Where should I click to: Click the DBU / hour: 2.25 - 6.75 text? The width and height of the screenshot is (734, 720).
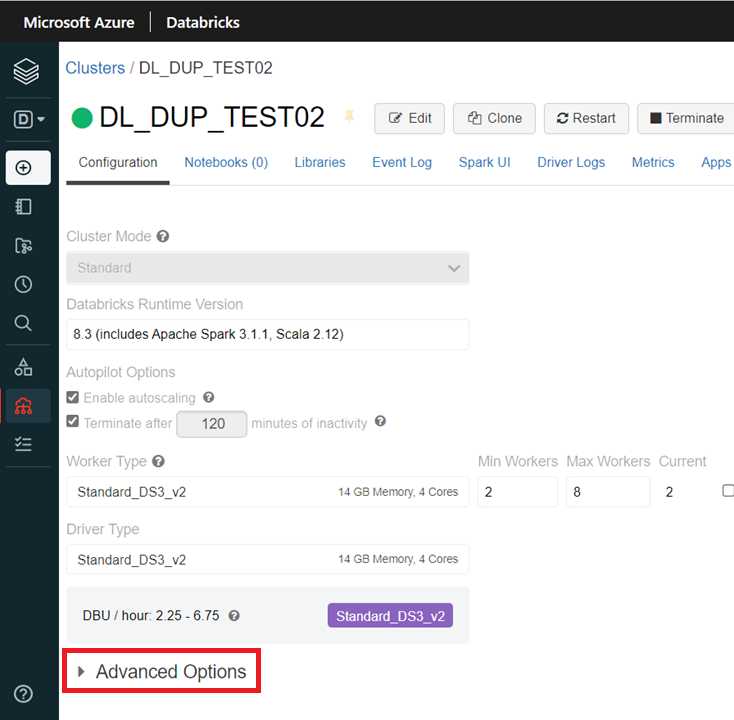pos(151,616)
